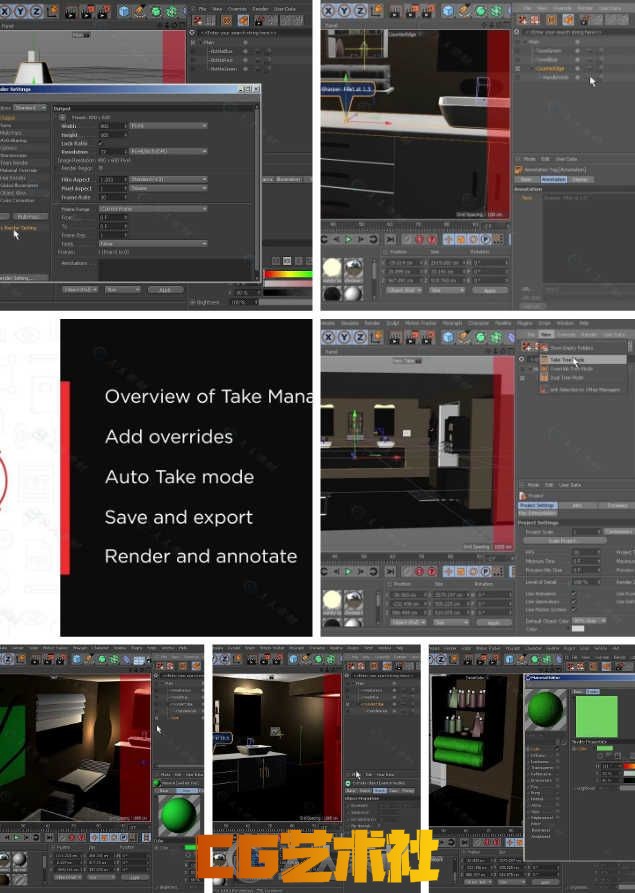Screen dimensions: 635x893
Task: Click Edit Render Settings icon in top-left screenshot
Action: pos(103,11)
